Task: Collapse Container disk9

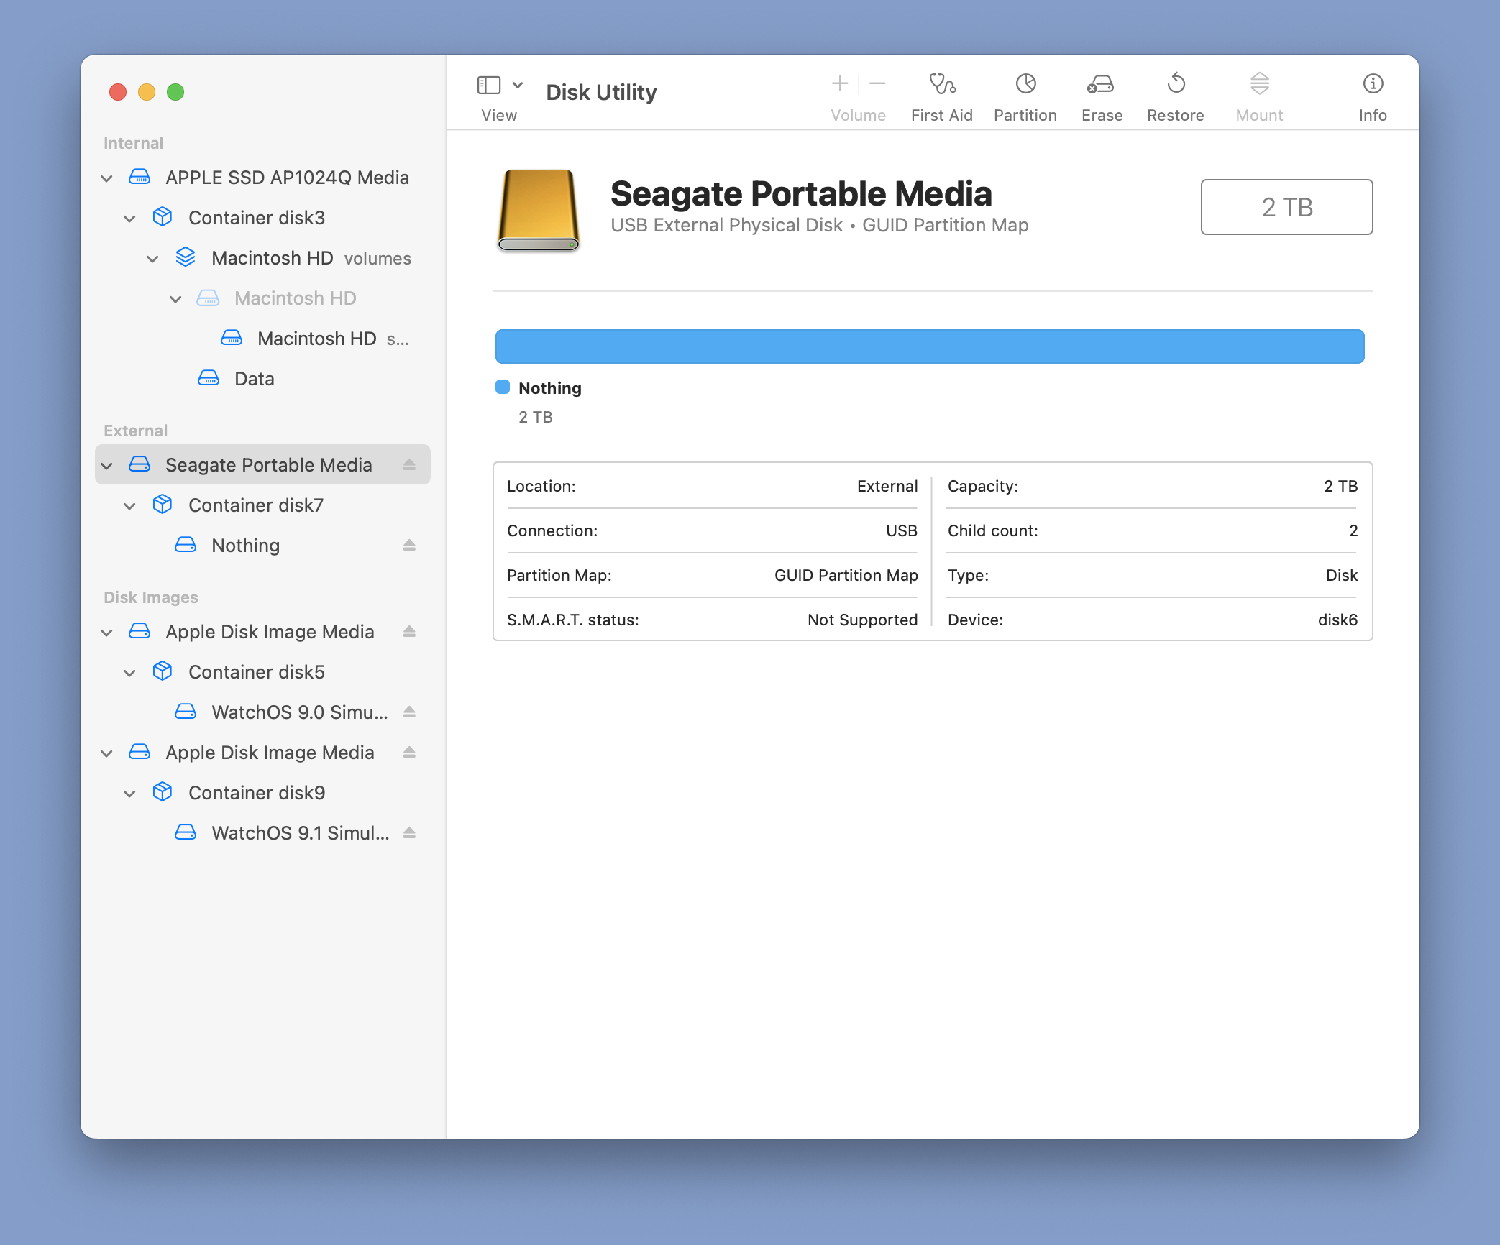Action: (x=130, y=793)
